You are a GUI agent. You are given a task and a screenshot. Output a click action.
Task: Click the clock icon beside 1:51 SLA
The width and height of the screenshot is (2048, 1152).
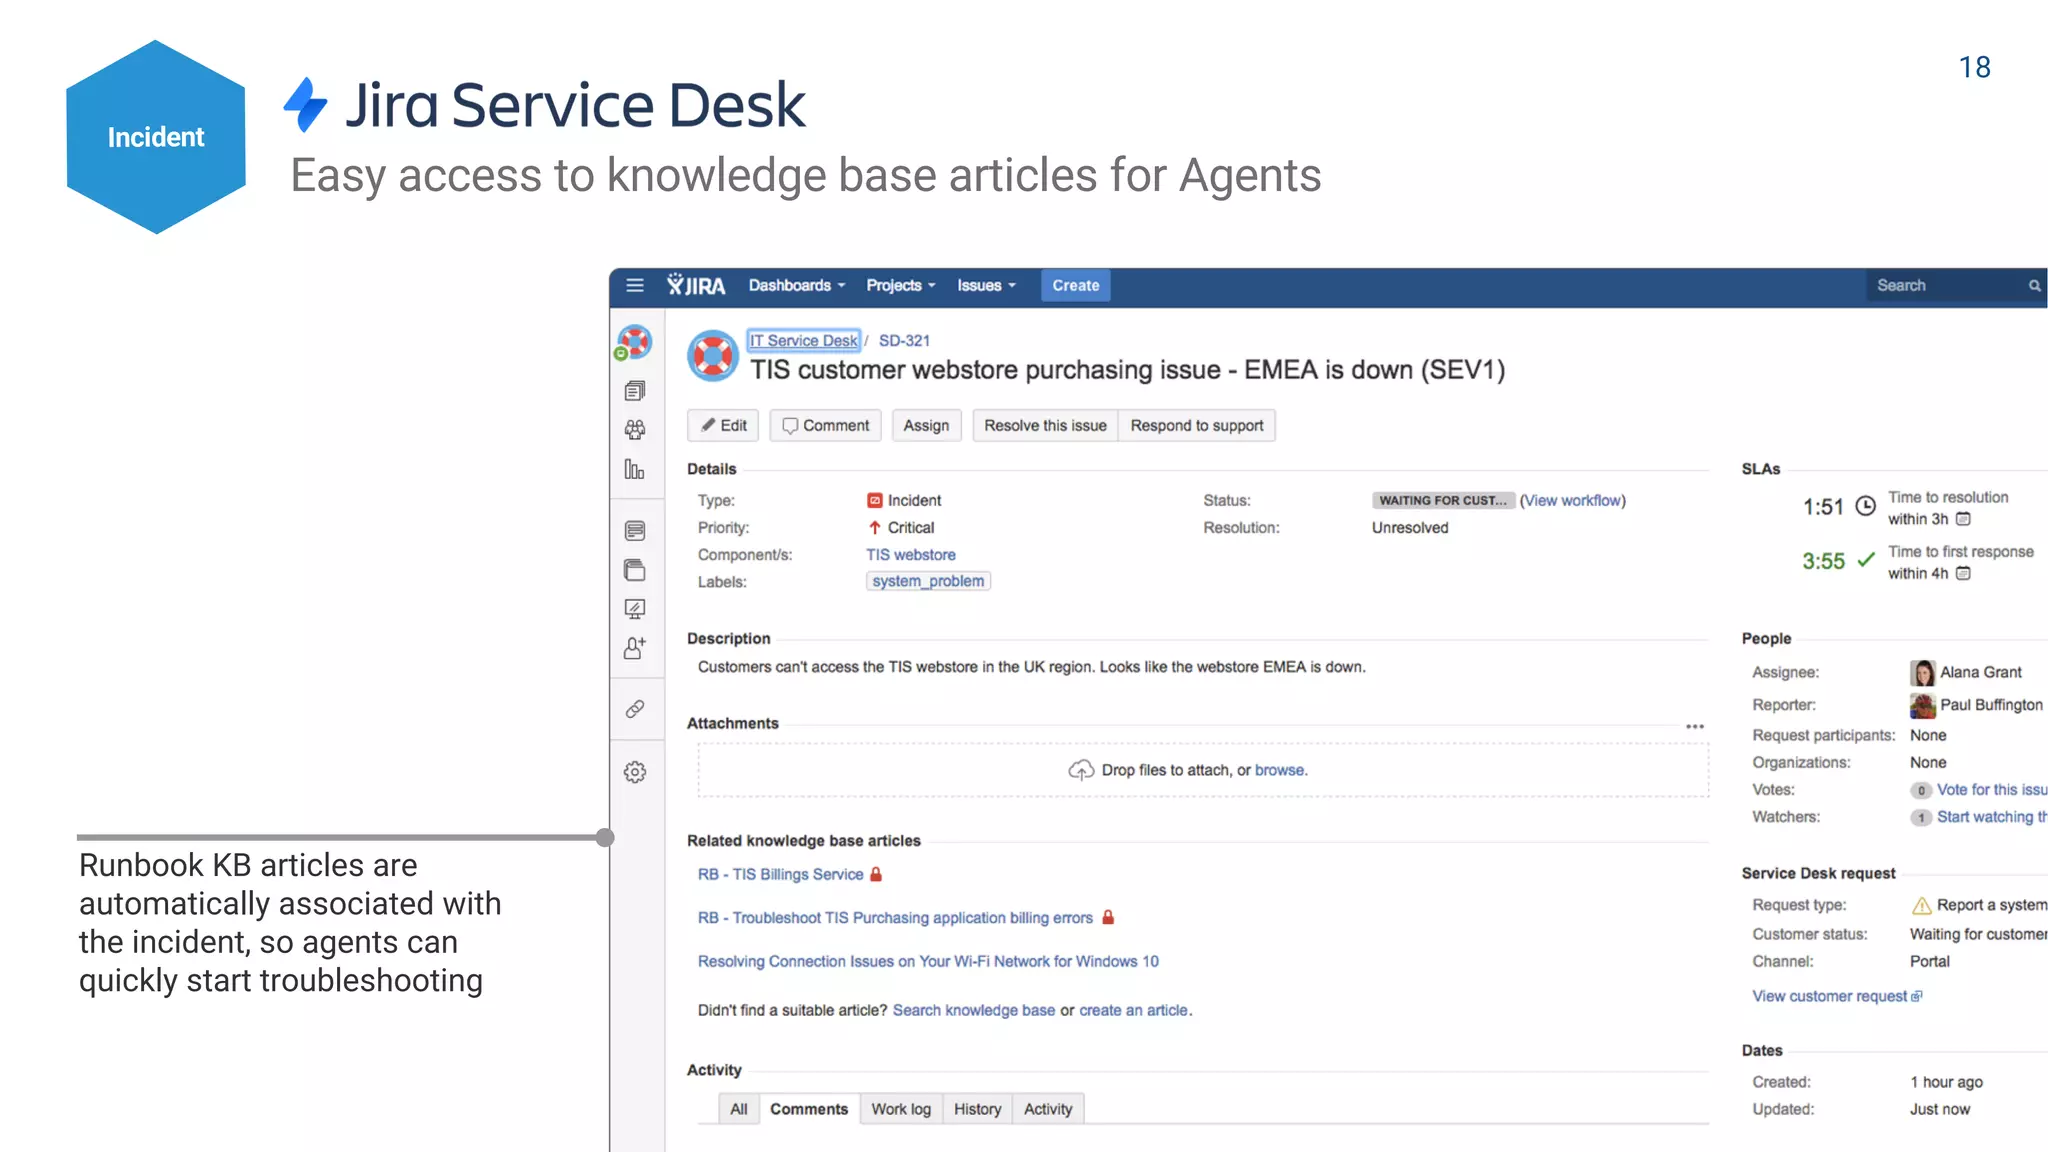[1866, 506]
